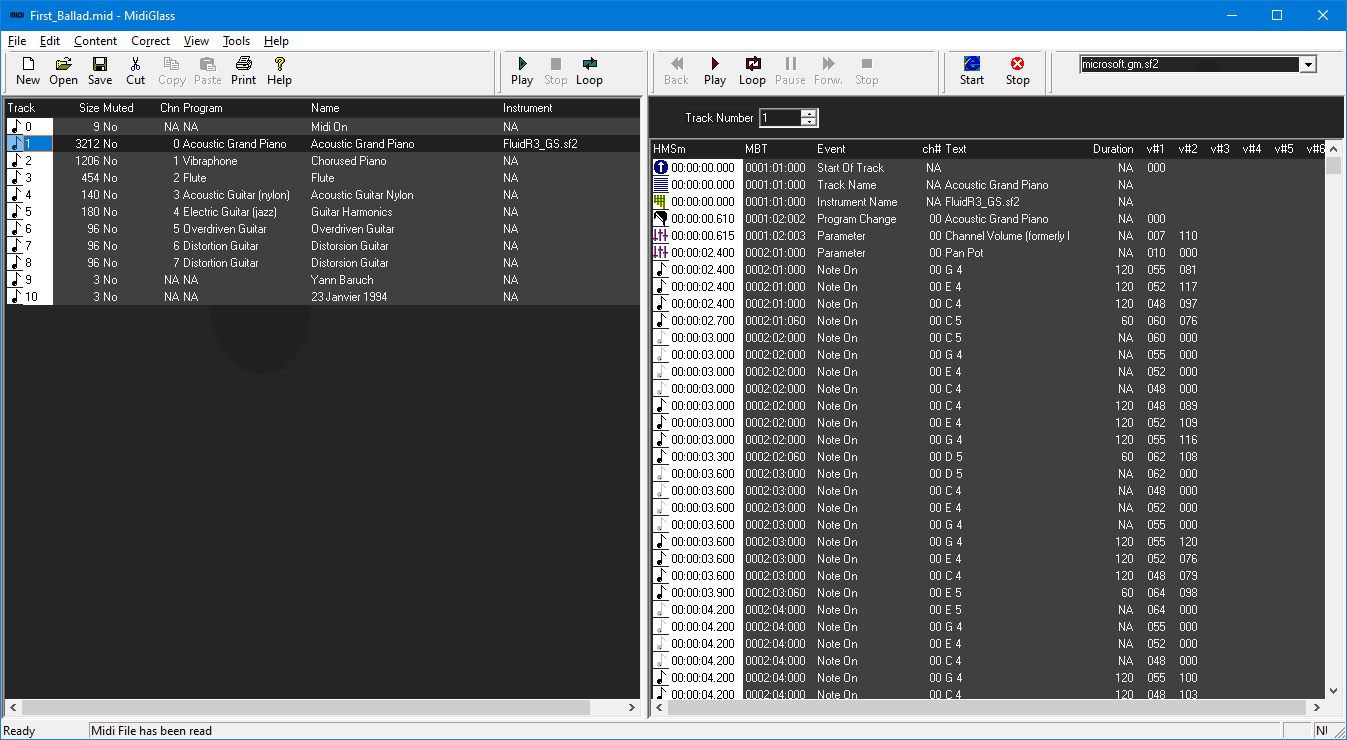Select Note On C 5 at 00:00:02.700
This screenshot has height=740, width=1347.
990,321
